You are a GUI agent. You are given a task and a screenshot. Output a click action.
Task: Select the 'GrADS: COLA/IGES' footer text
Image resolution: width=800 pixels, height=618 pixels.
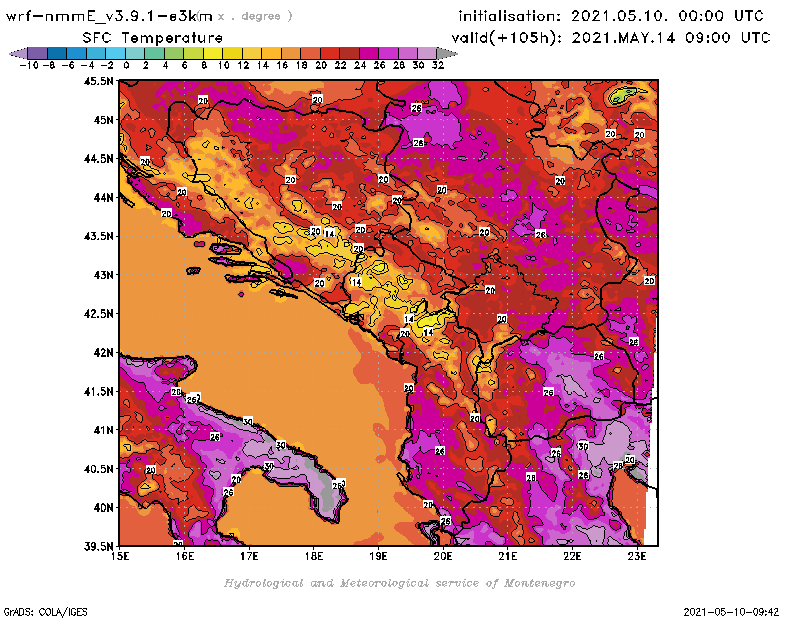click(x=45, y=612)
